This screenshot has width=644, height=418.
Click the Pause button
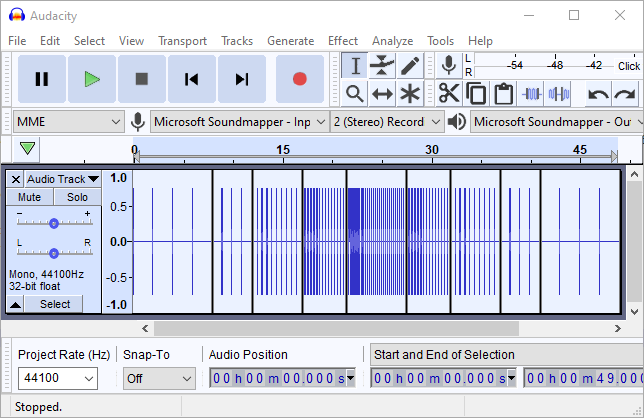point(41,79)
